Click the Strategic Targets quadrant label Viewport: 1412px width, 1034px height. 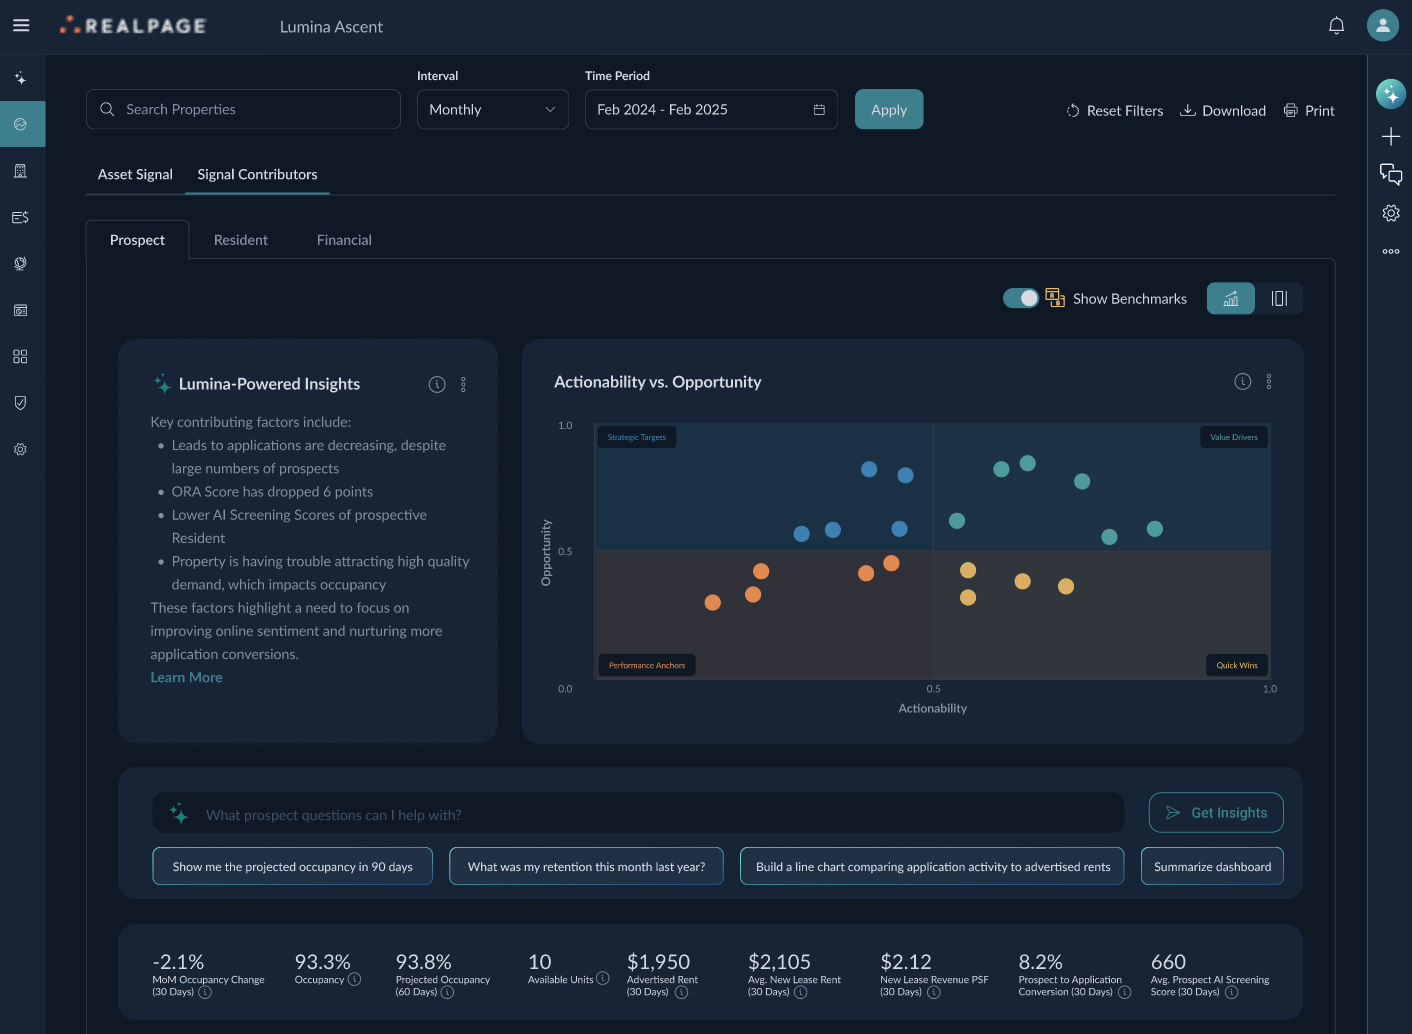click(637, 437)
